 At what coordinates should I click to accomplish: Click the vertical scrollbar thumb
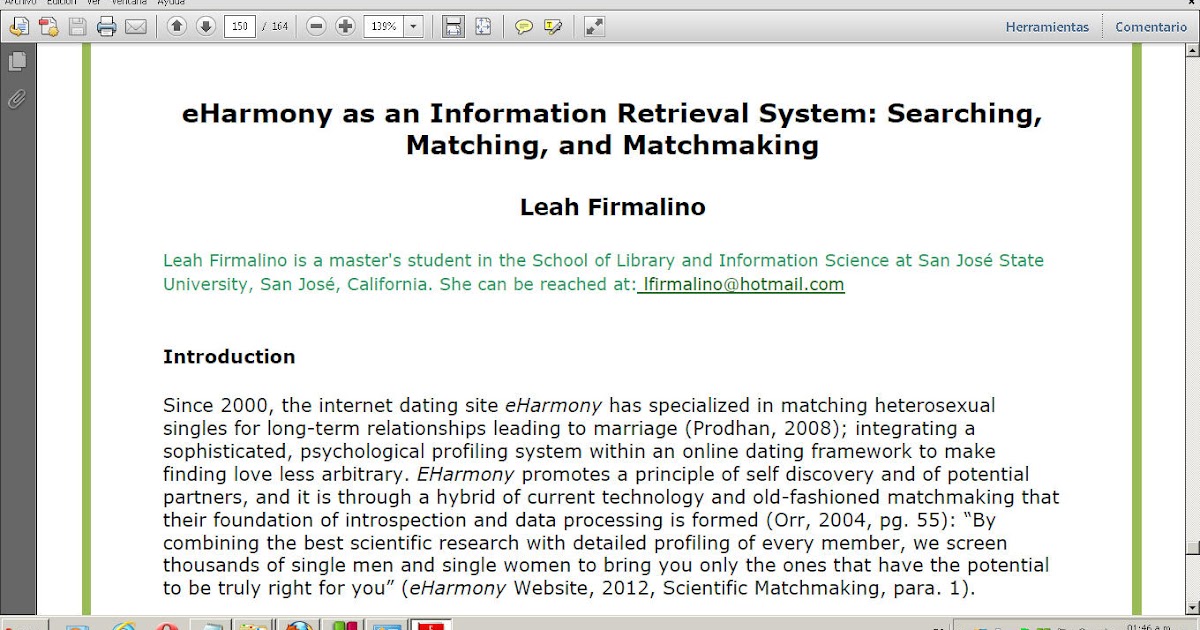[x=1191, y=547]
